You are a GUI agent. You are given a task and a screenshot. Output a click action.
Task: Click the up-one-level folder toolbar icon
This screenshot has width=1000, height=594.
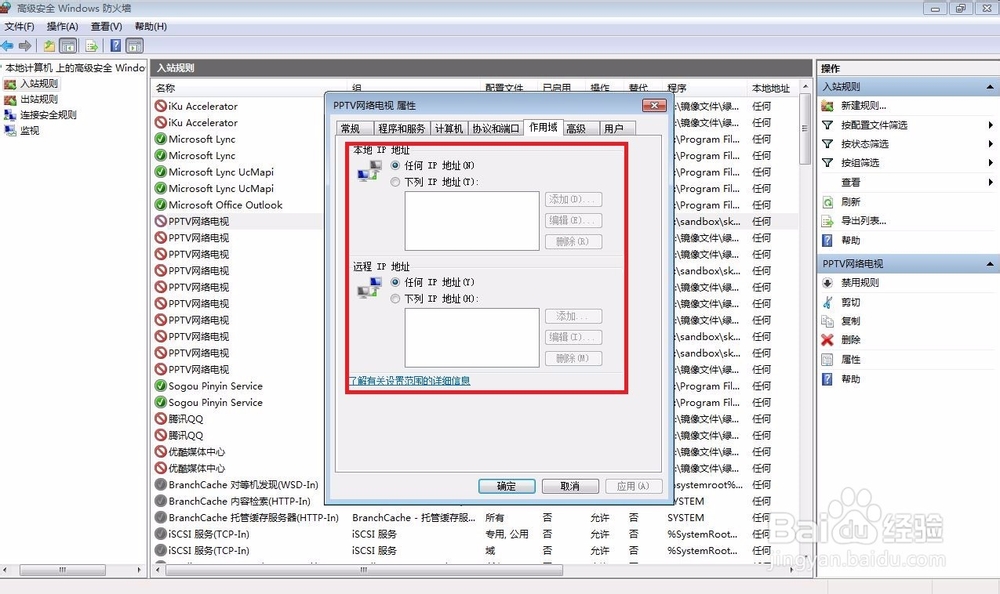(49, 46)
